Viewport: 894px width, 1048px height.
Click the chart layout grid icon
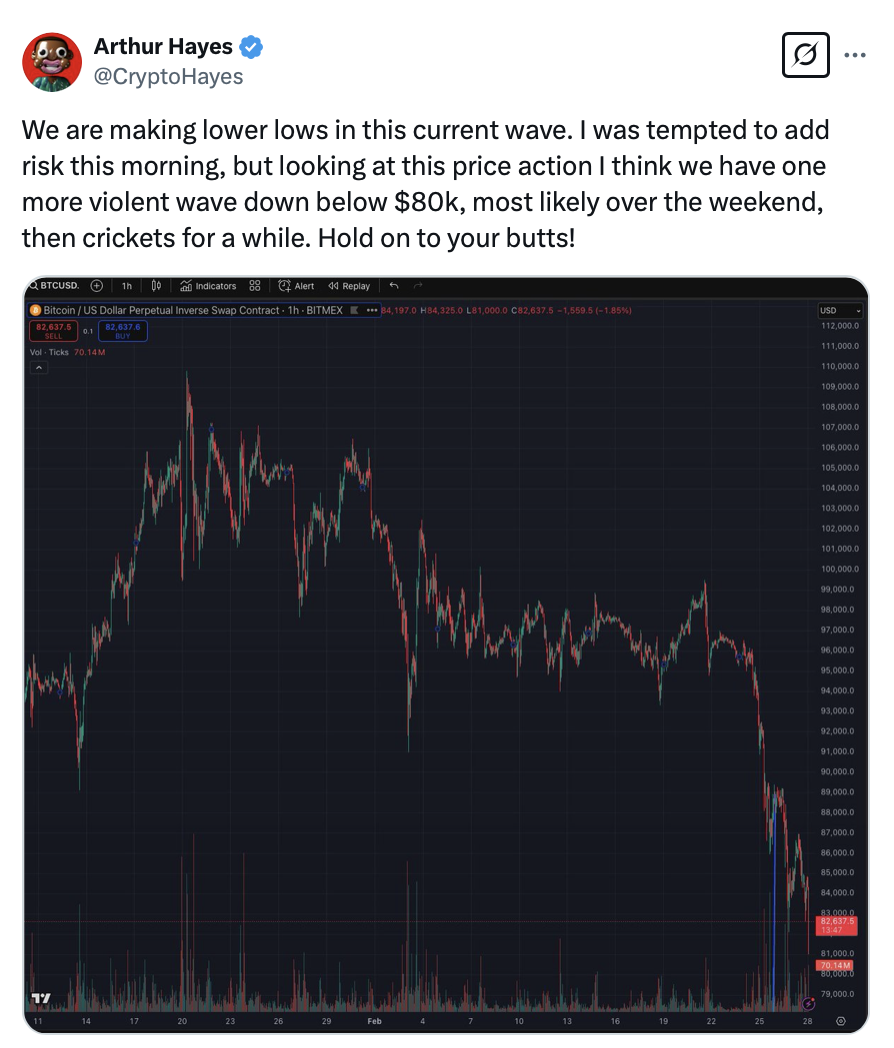[x=255, y=286]
